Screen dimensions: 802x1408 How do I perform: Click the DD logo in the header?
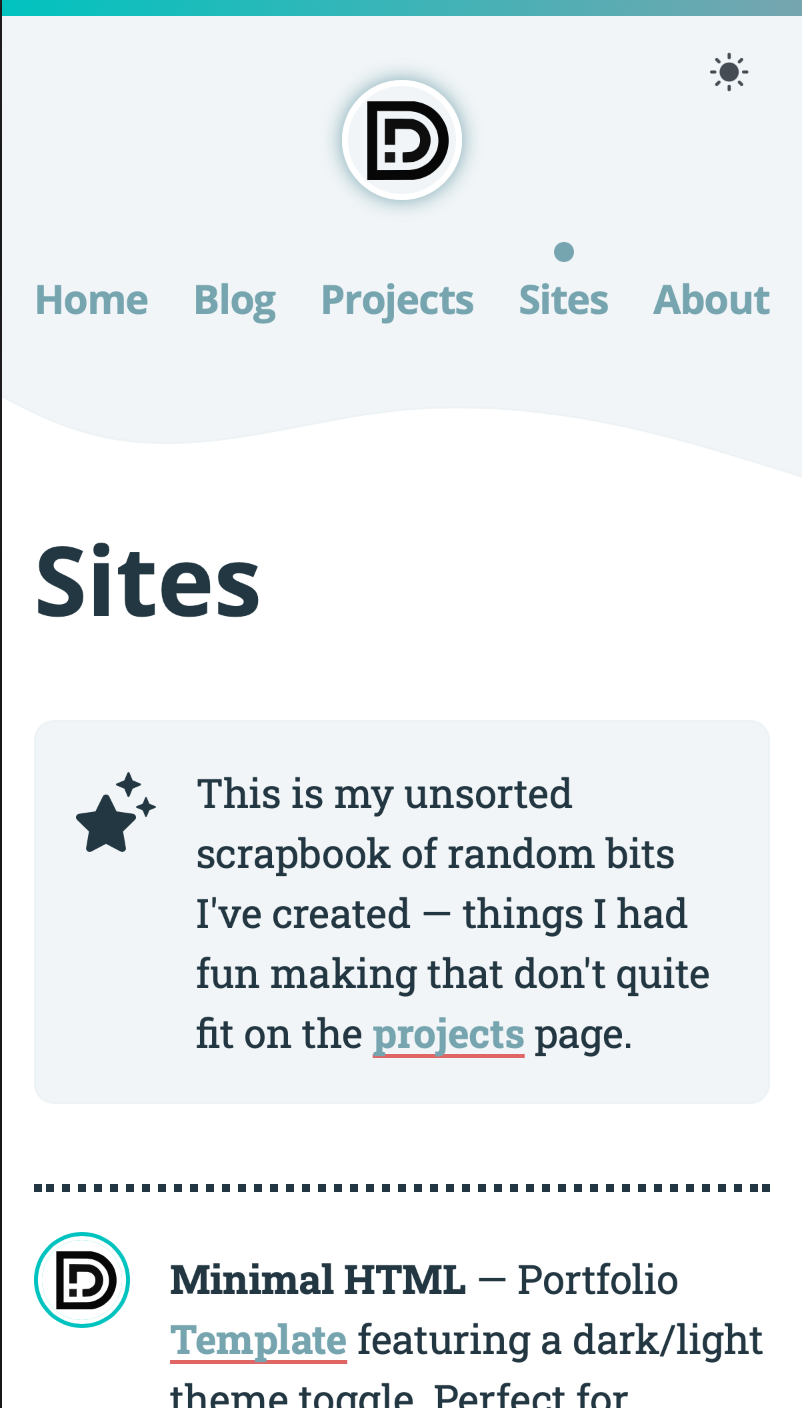click(x=402, y=140)
